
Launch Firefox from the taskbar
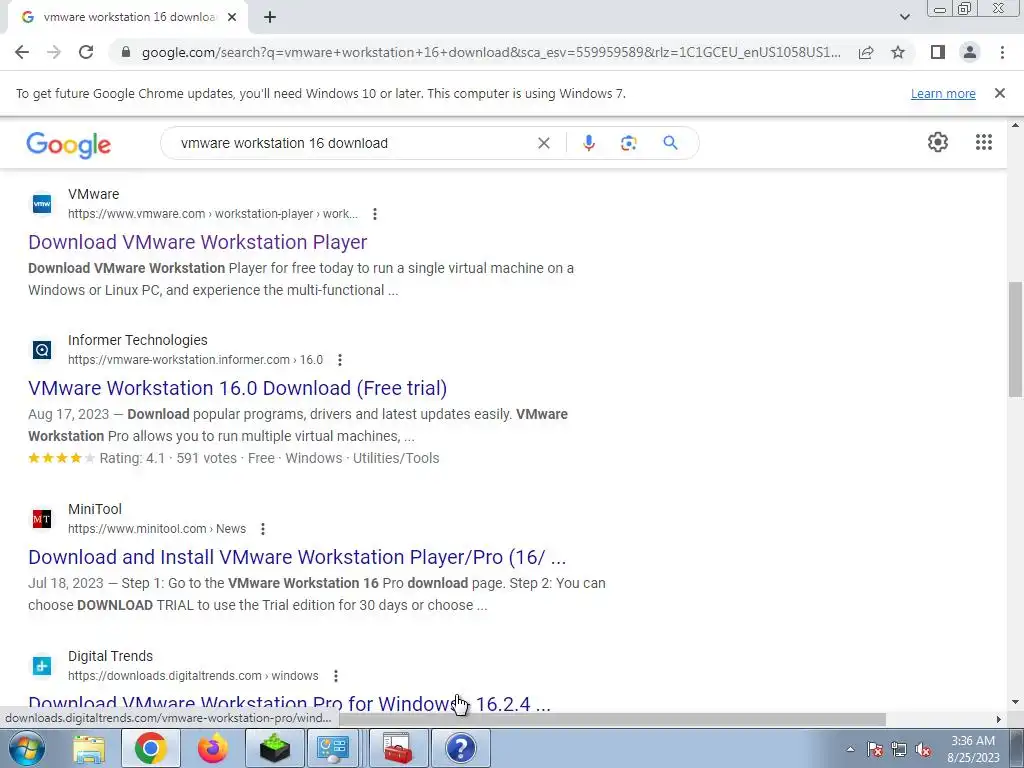click(x=213, y=748)
